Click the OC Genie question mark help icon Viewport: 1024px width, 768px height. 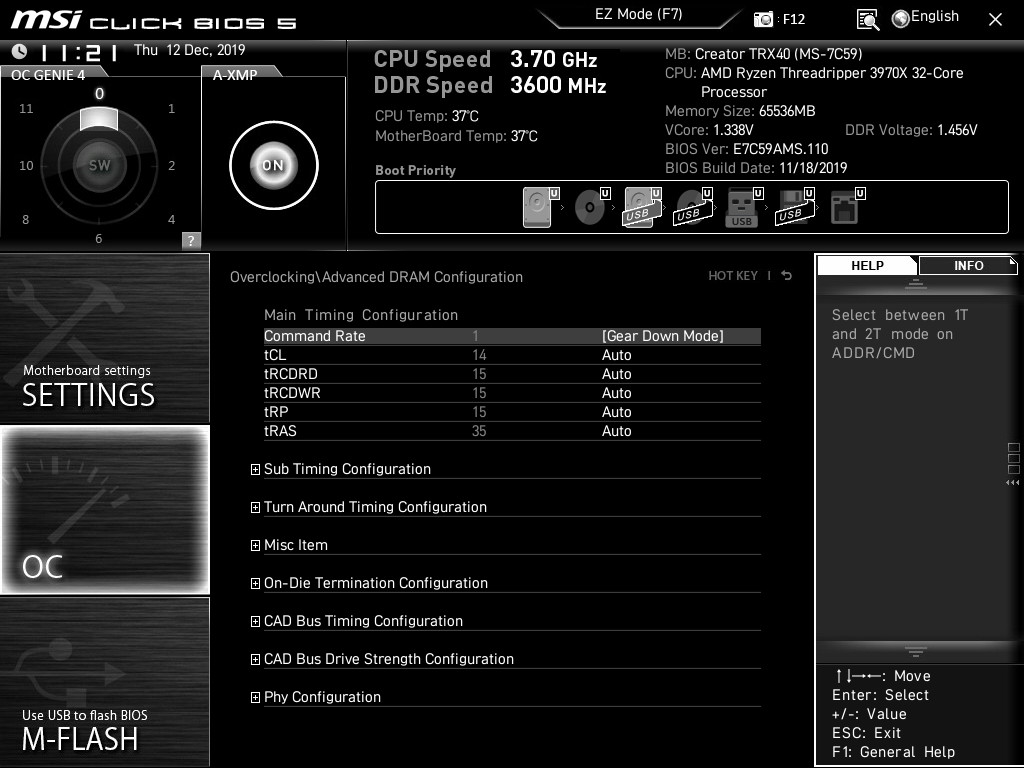tap(191, 240)
